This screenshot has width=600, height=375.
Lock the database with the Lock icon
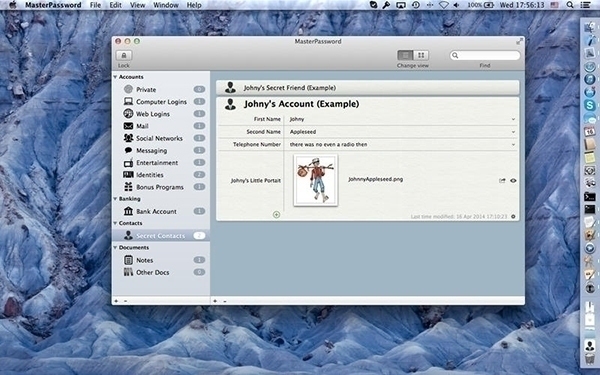pyautogui.click(x=124, y=55)
